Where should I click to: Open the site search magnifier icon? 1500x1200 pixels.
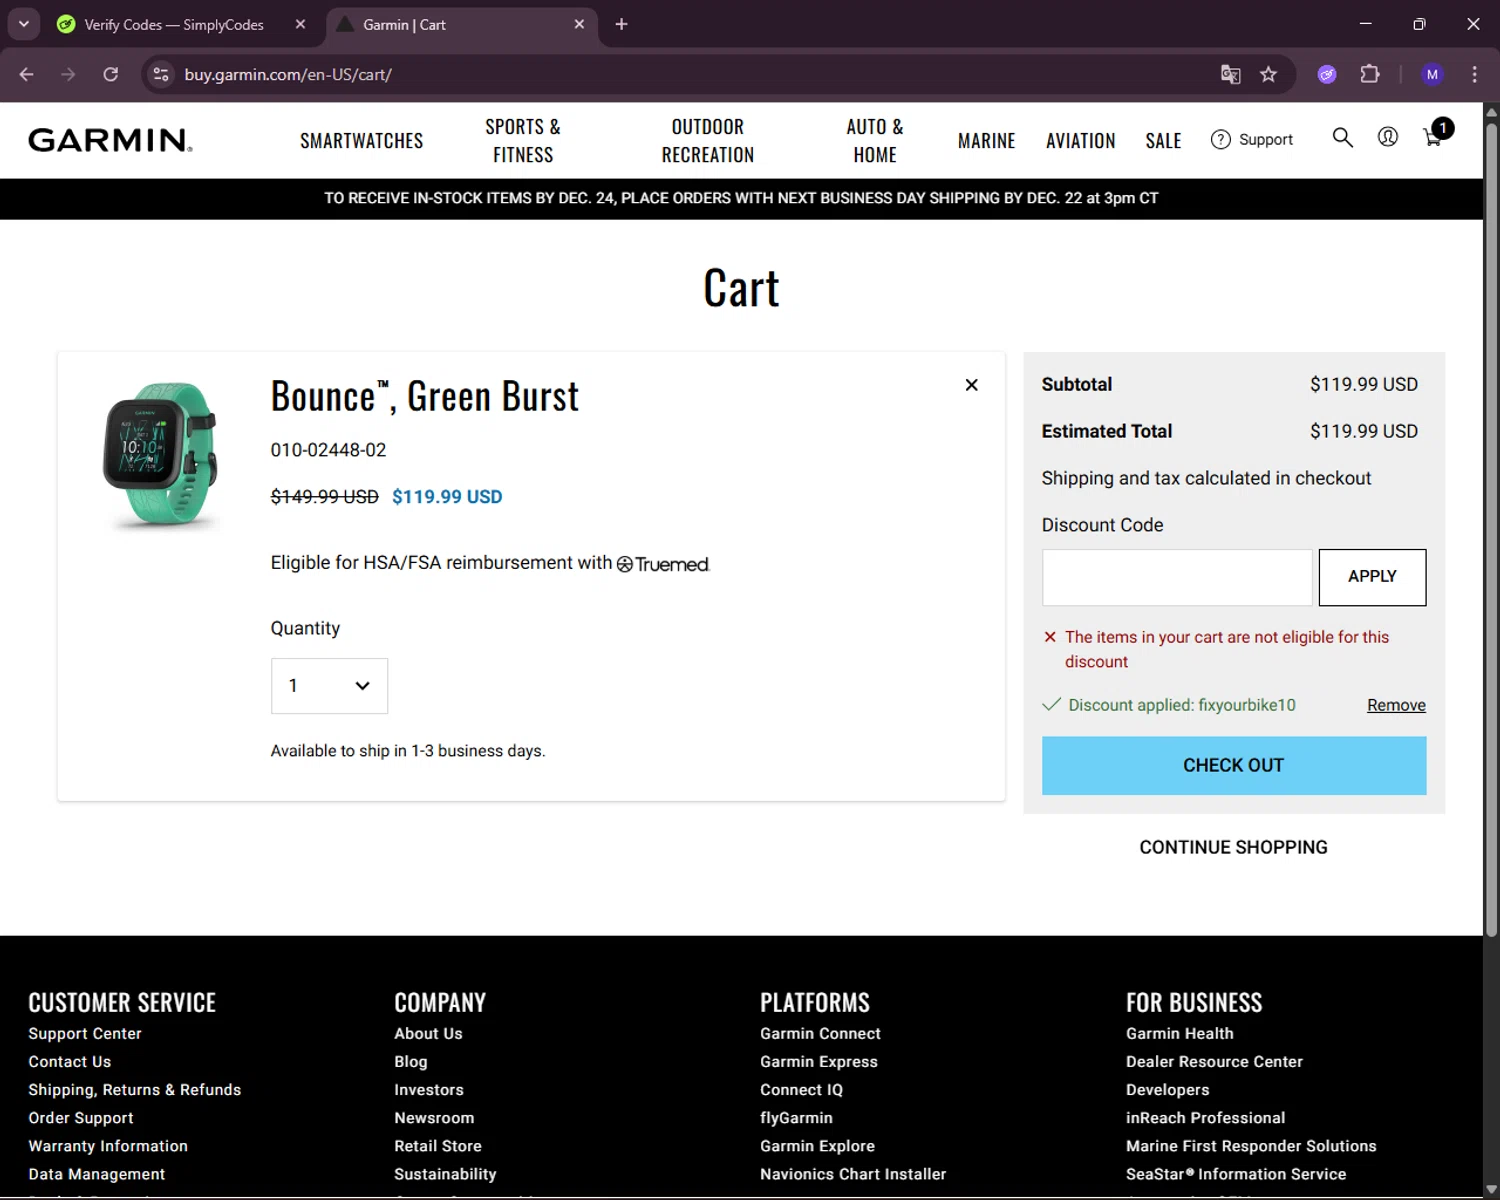coord(1342,138)
